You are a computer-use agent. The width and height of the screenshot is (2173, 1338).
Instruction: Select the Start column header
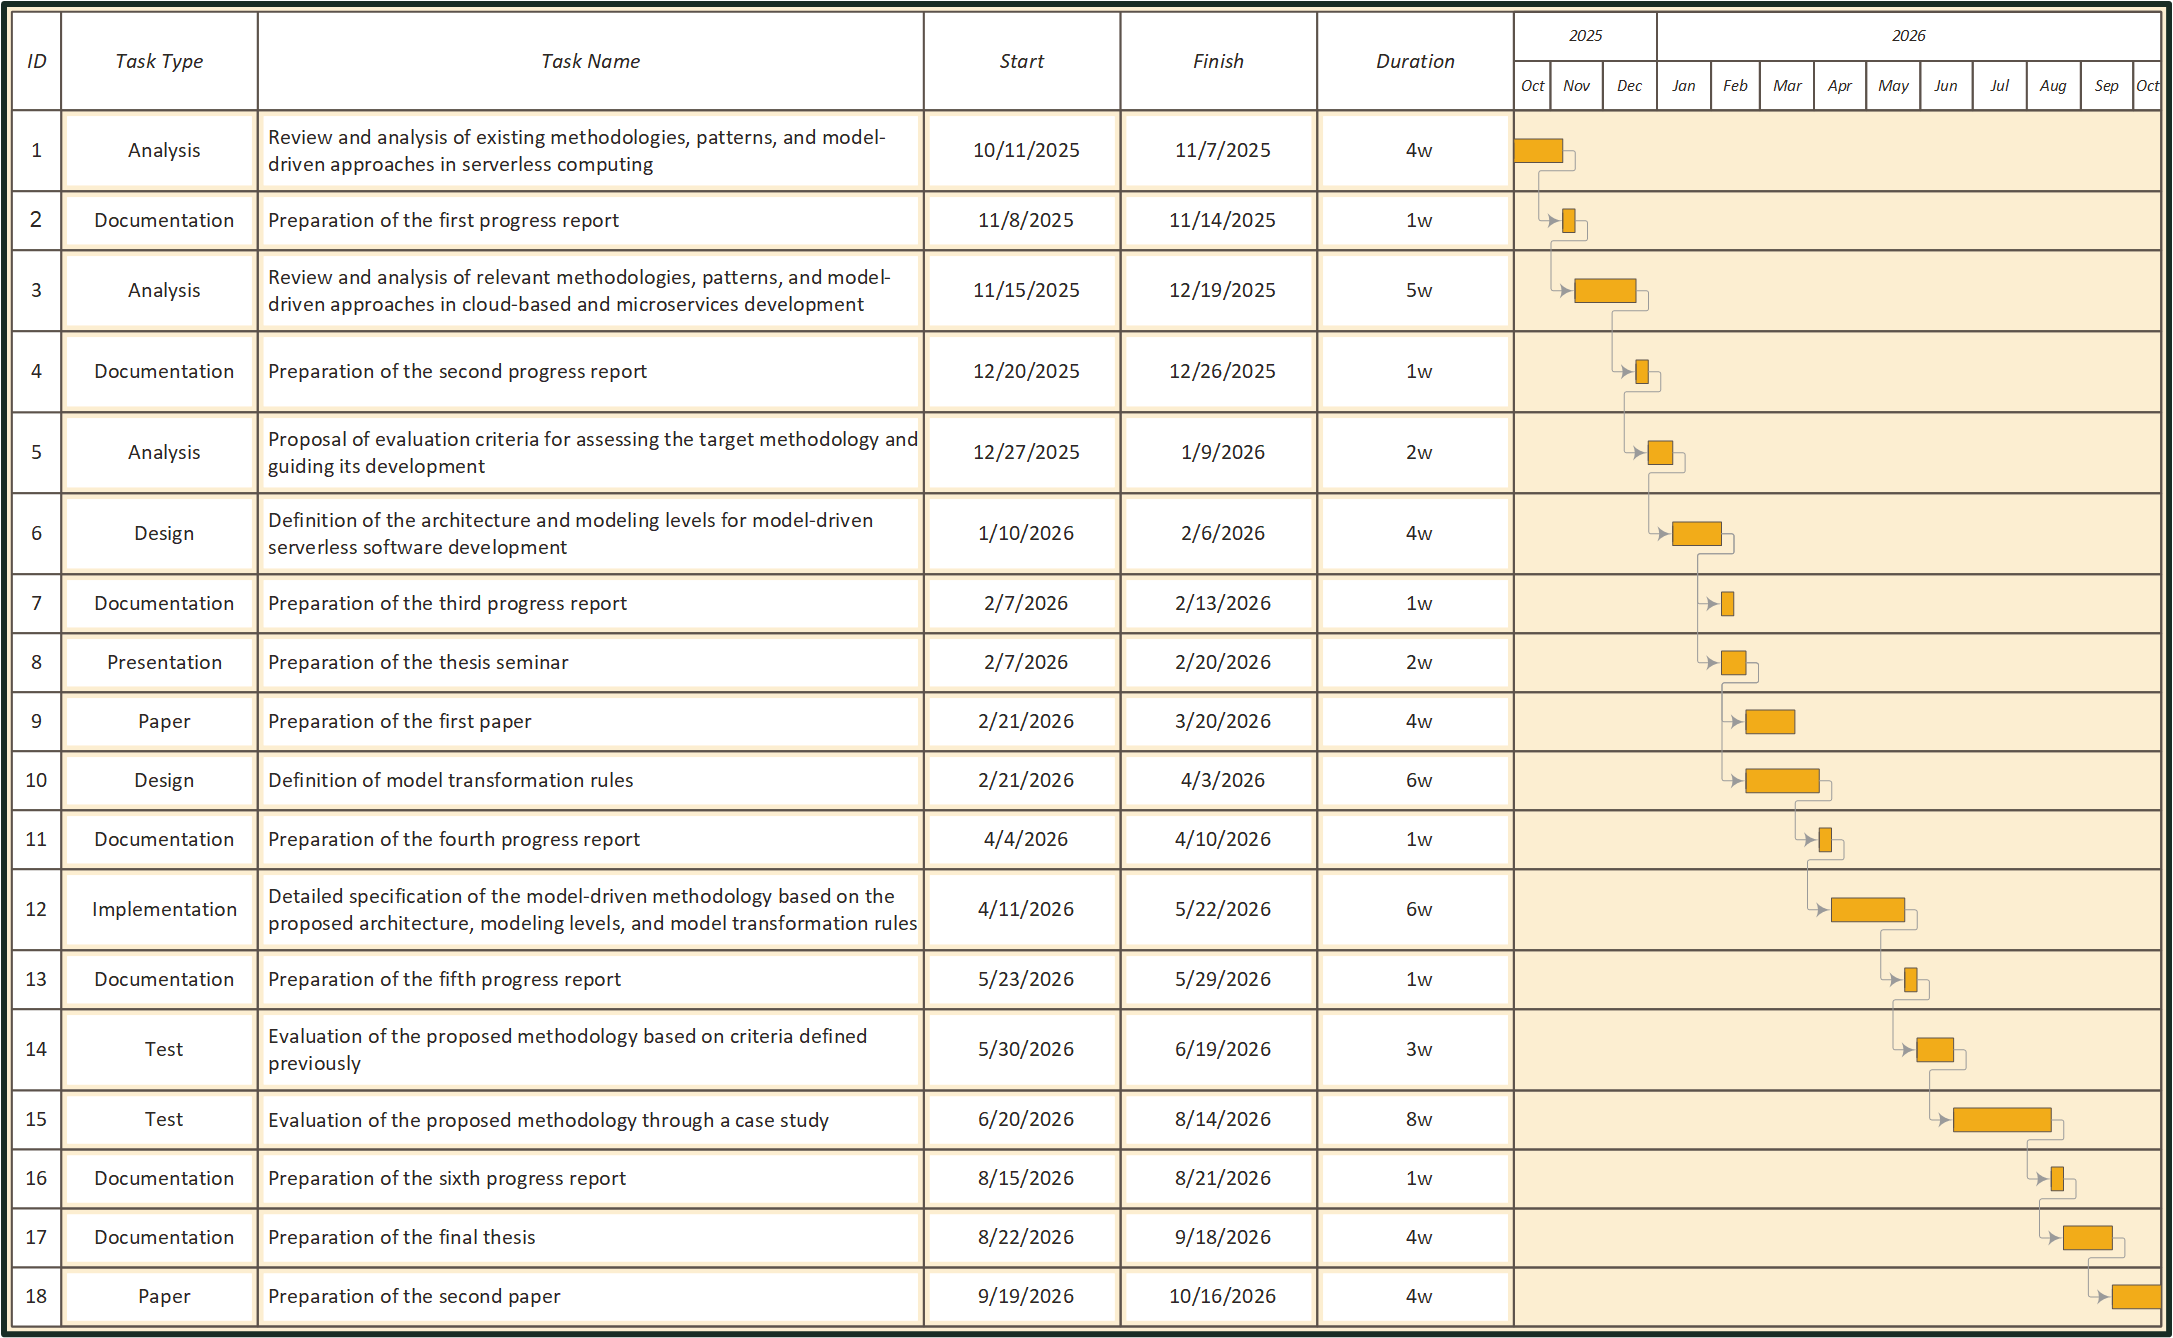(1021, 61)
